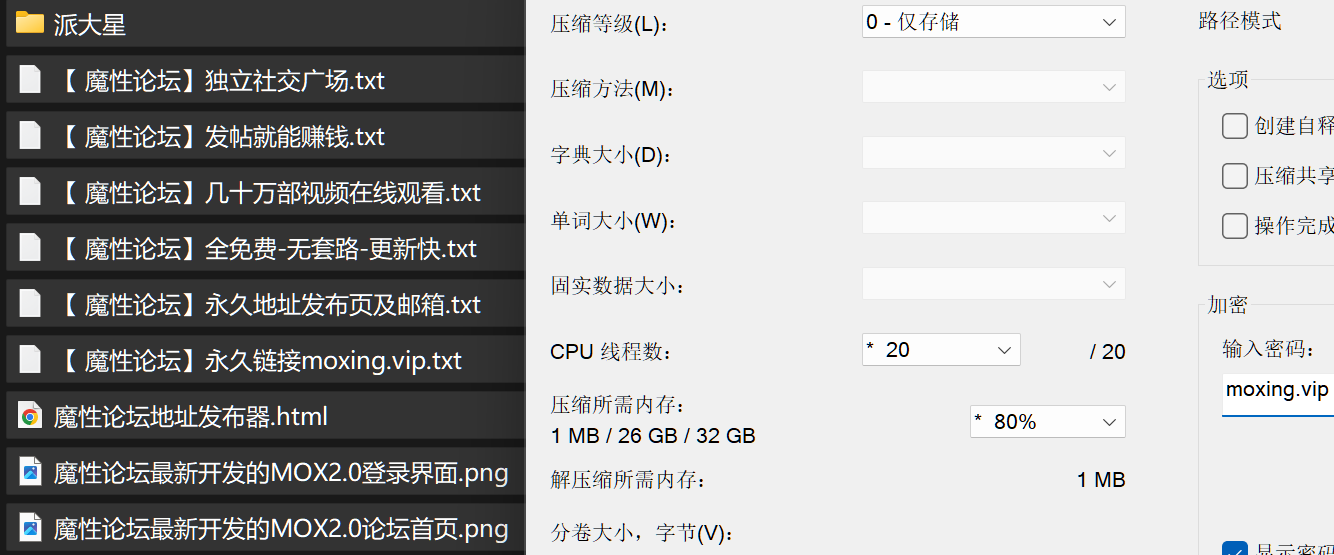This screenshot has height=555, width=1334.
Task: Click the 几十万部视频在线观看.txt file icon
Action: pos(30,192)
